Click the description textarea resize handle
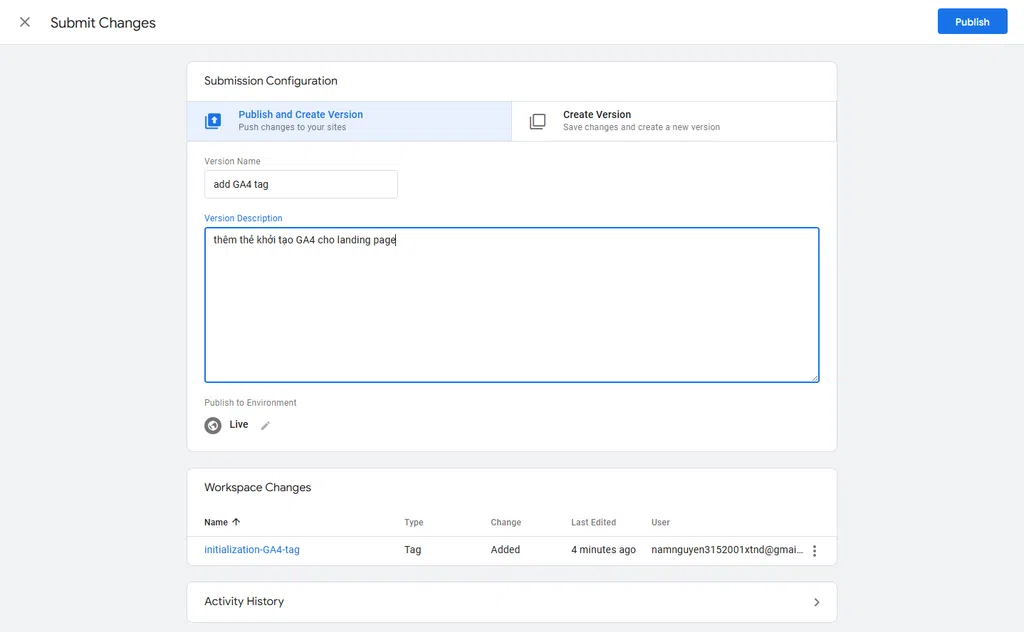Viewport: 1024px width, 632px height. click(814, 377)
